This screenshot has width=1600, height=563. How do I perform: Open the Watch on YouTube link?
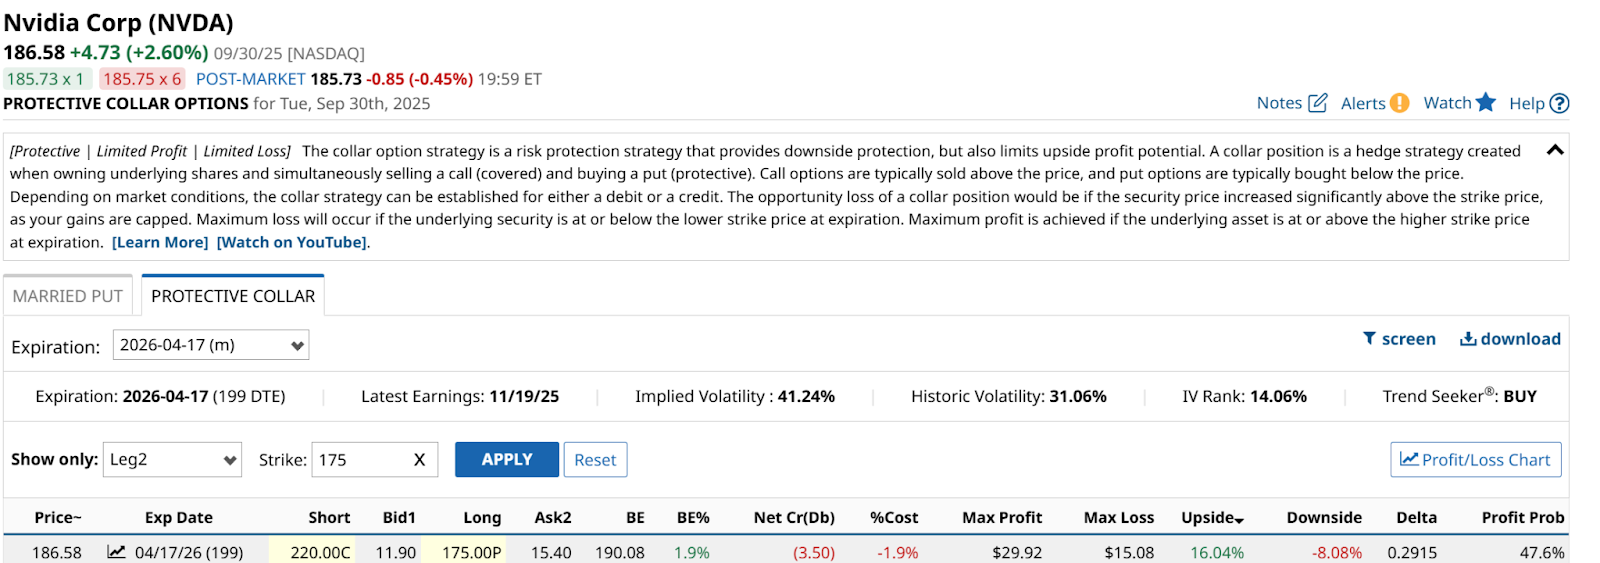coord(291,242)
